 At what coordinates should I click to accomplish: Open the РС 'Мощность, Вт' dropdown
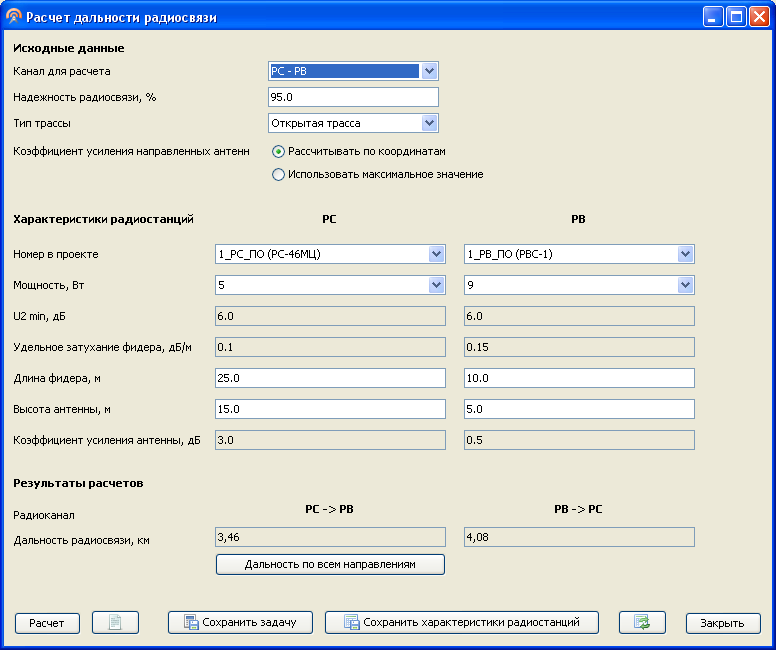point(436,285)
